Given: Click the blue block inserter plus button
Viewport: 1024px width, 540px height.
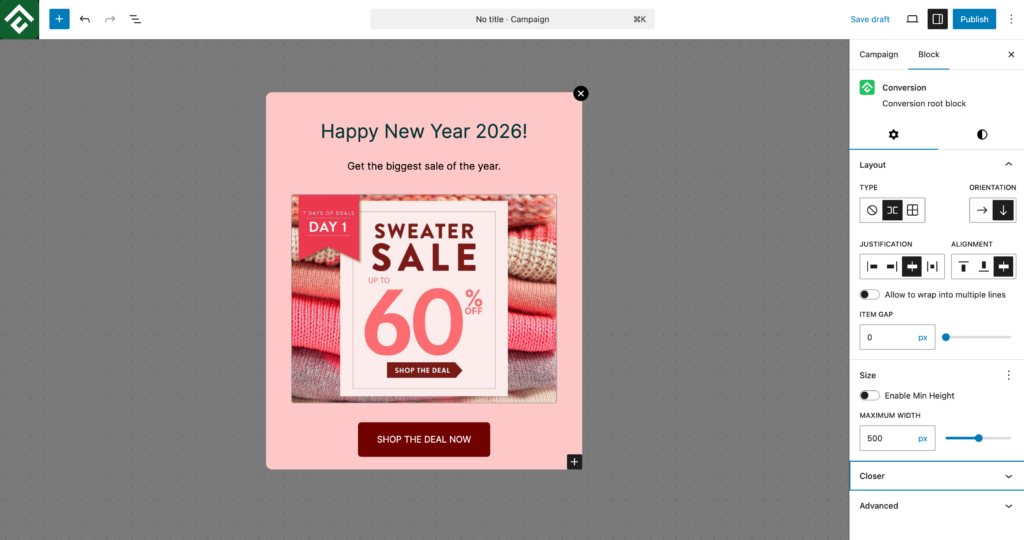Looking at the screenshot, I should [x=59, y=19].
